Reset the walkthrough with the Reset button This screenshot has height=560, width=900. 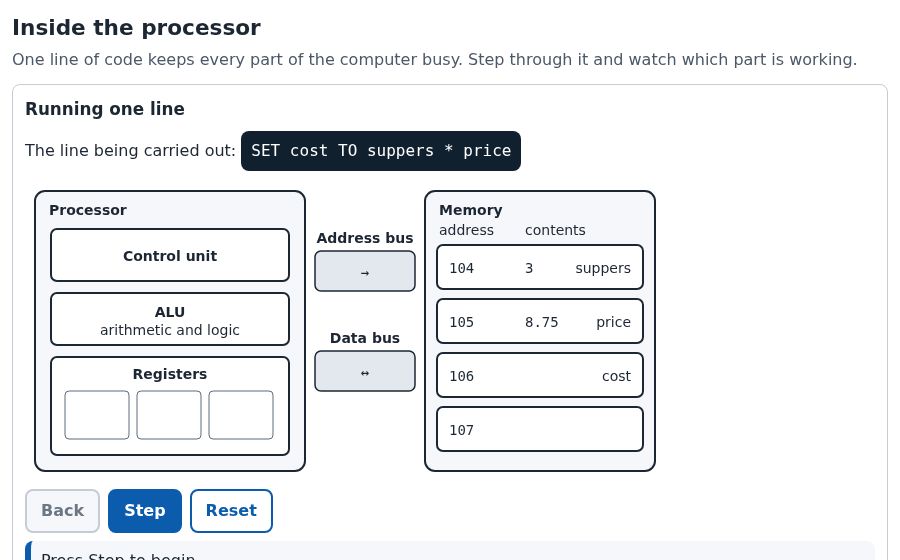coord(231,511)
